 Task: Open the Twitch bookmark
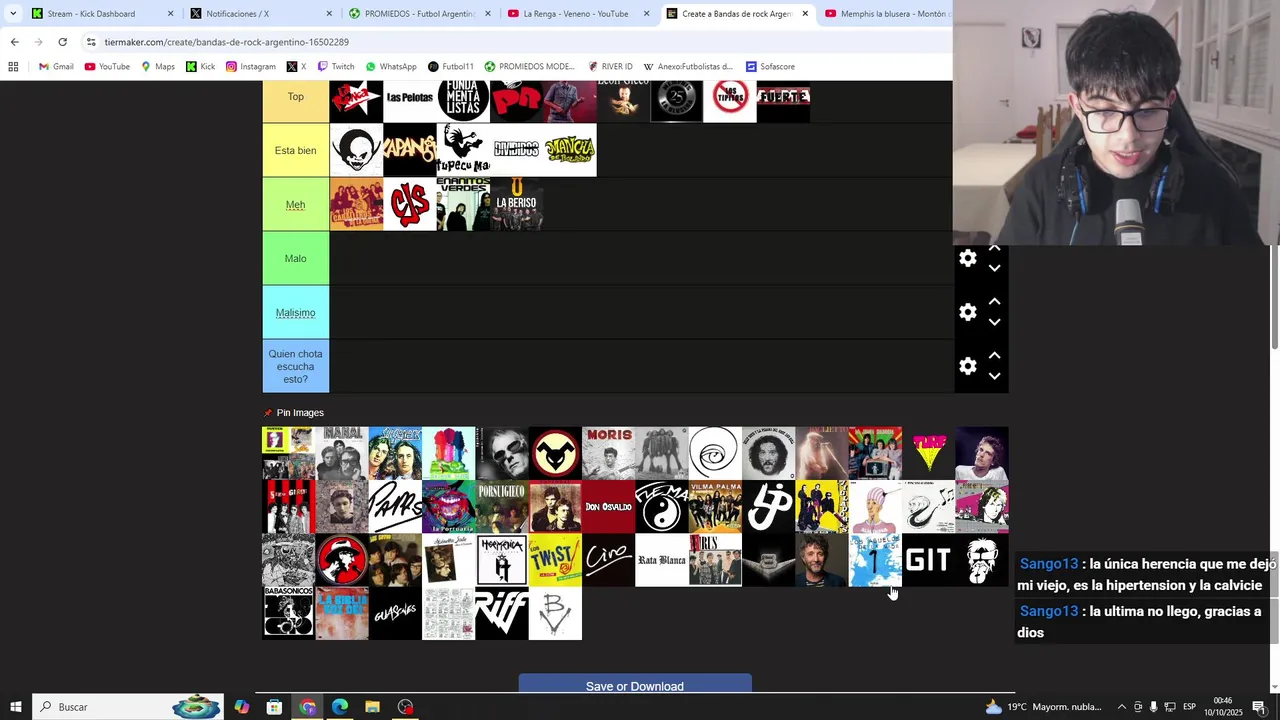click(335, 67)
